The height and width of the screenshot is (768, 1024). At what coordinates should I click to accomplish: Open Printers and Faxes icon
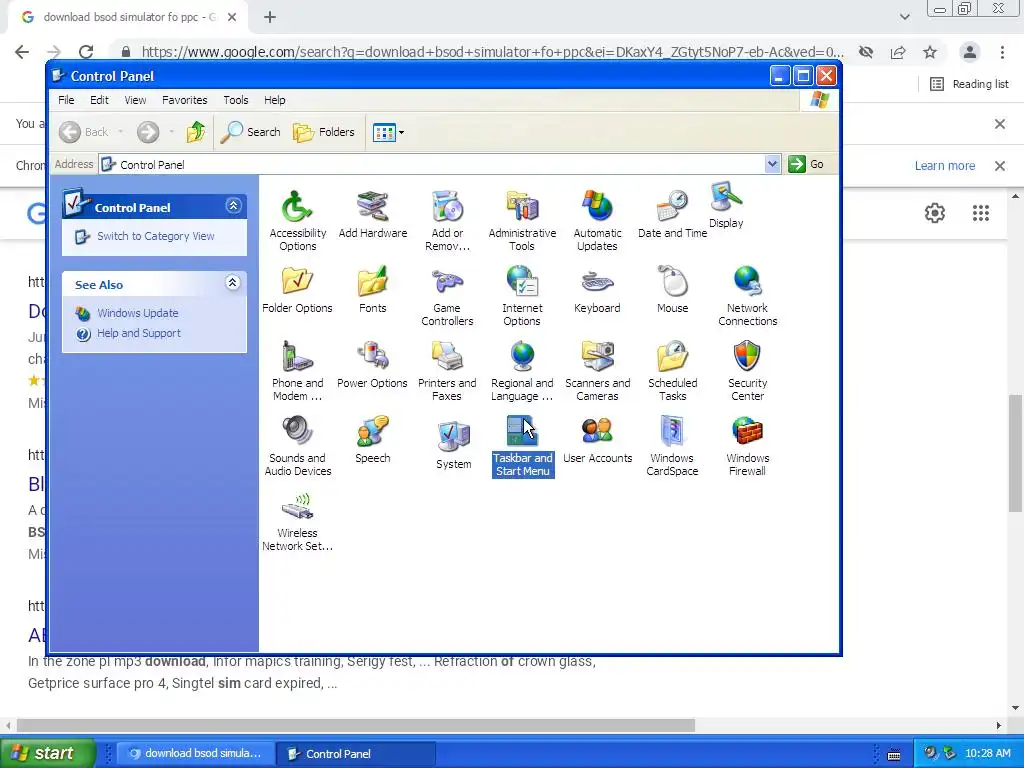point(447,371)
